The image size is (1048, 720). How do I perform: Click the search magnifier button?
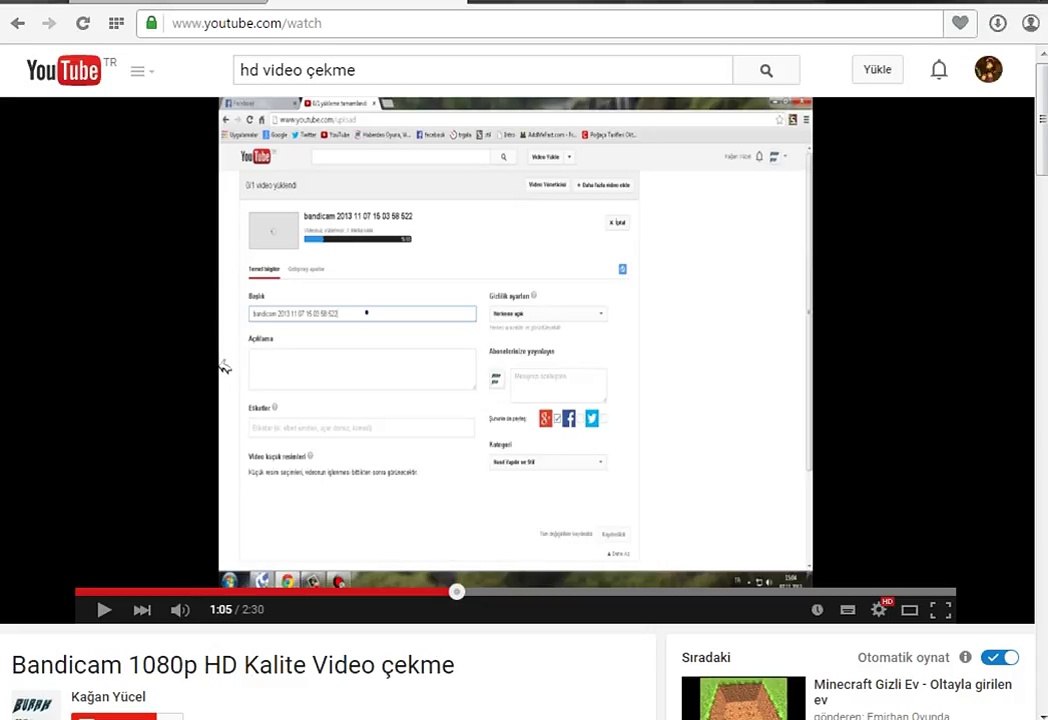coord(766,70)
